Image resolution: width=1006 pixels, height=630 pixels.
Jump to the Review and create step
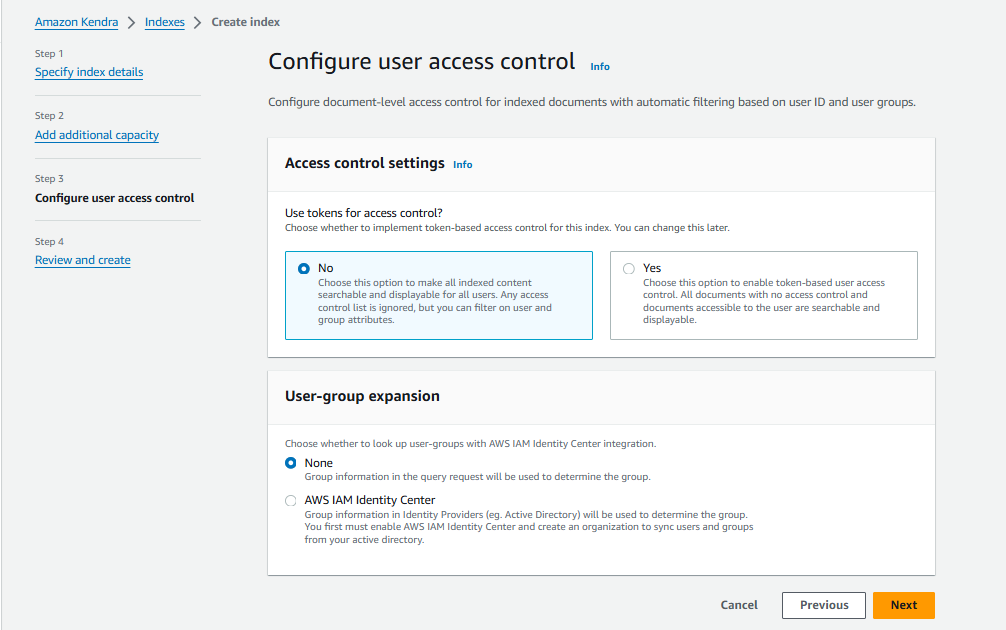82,259
